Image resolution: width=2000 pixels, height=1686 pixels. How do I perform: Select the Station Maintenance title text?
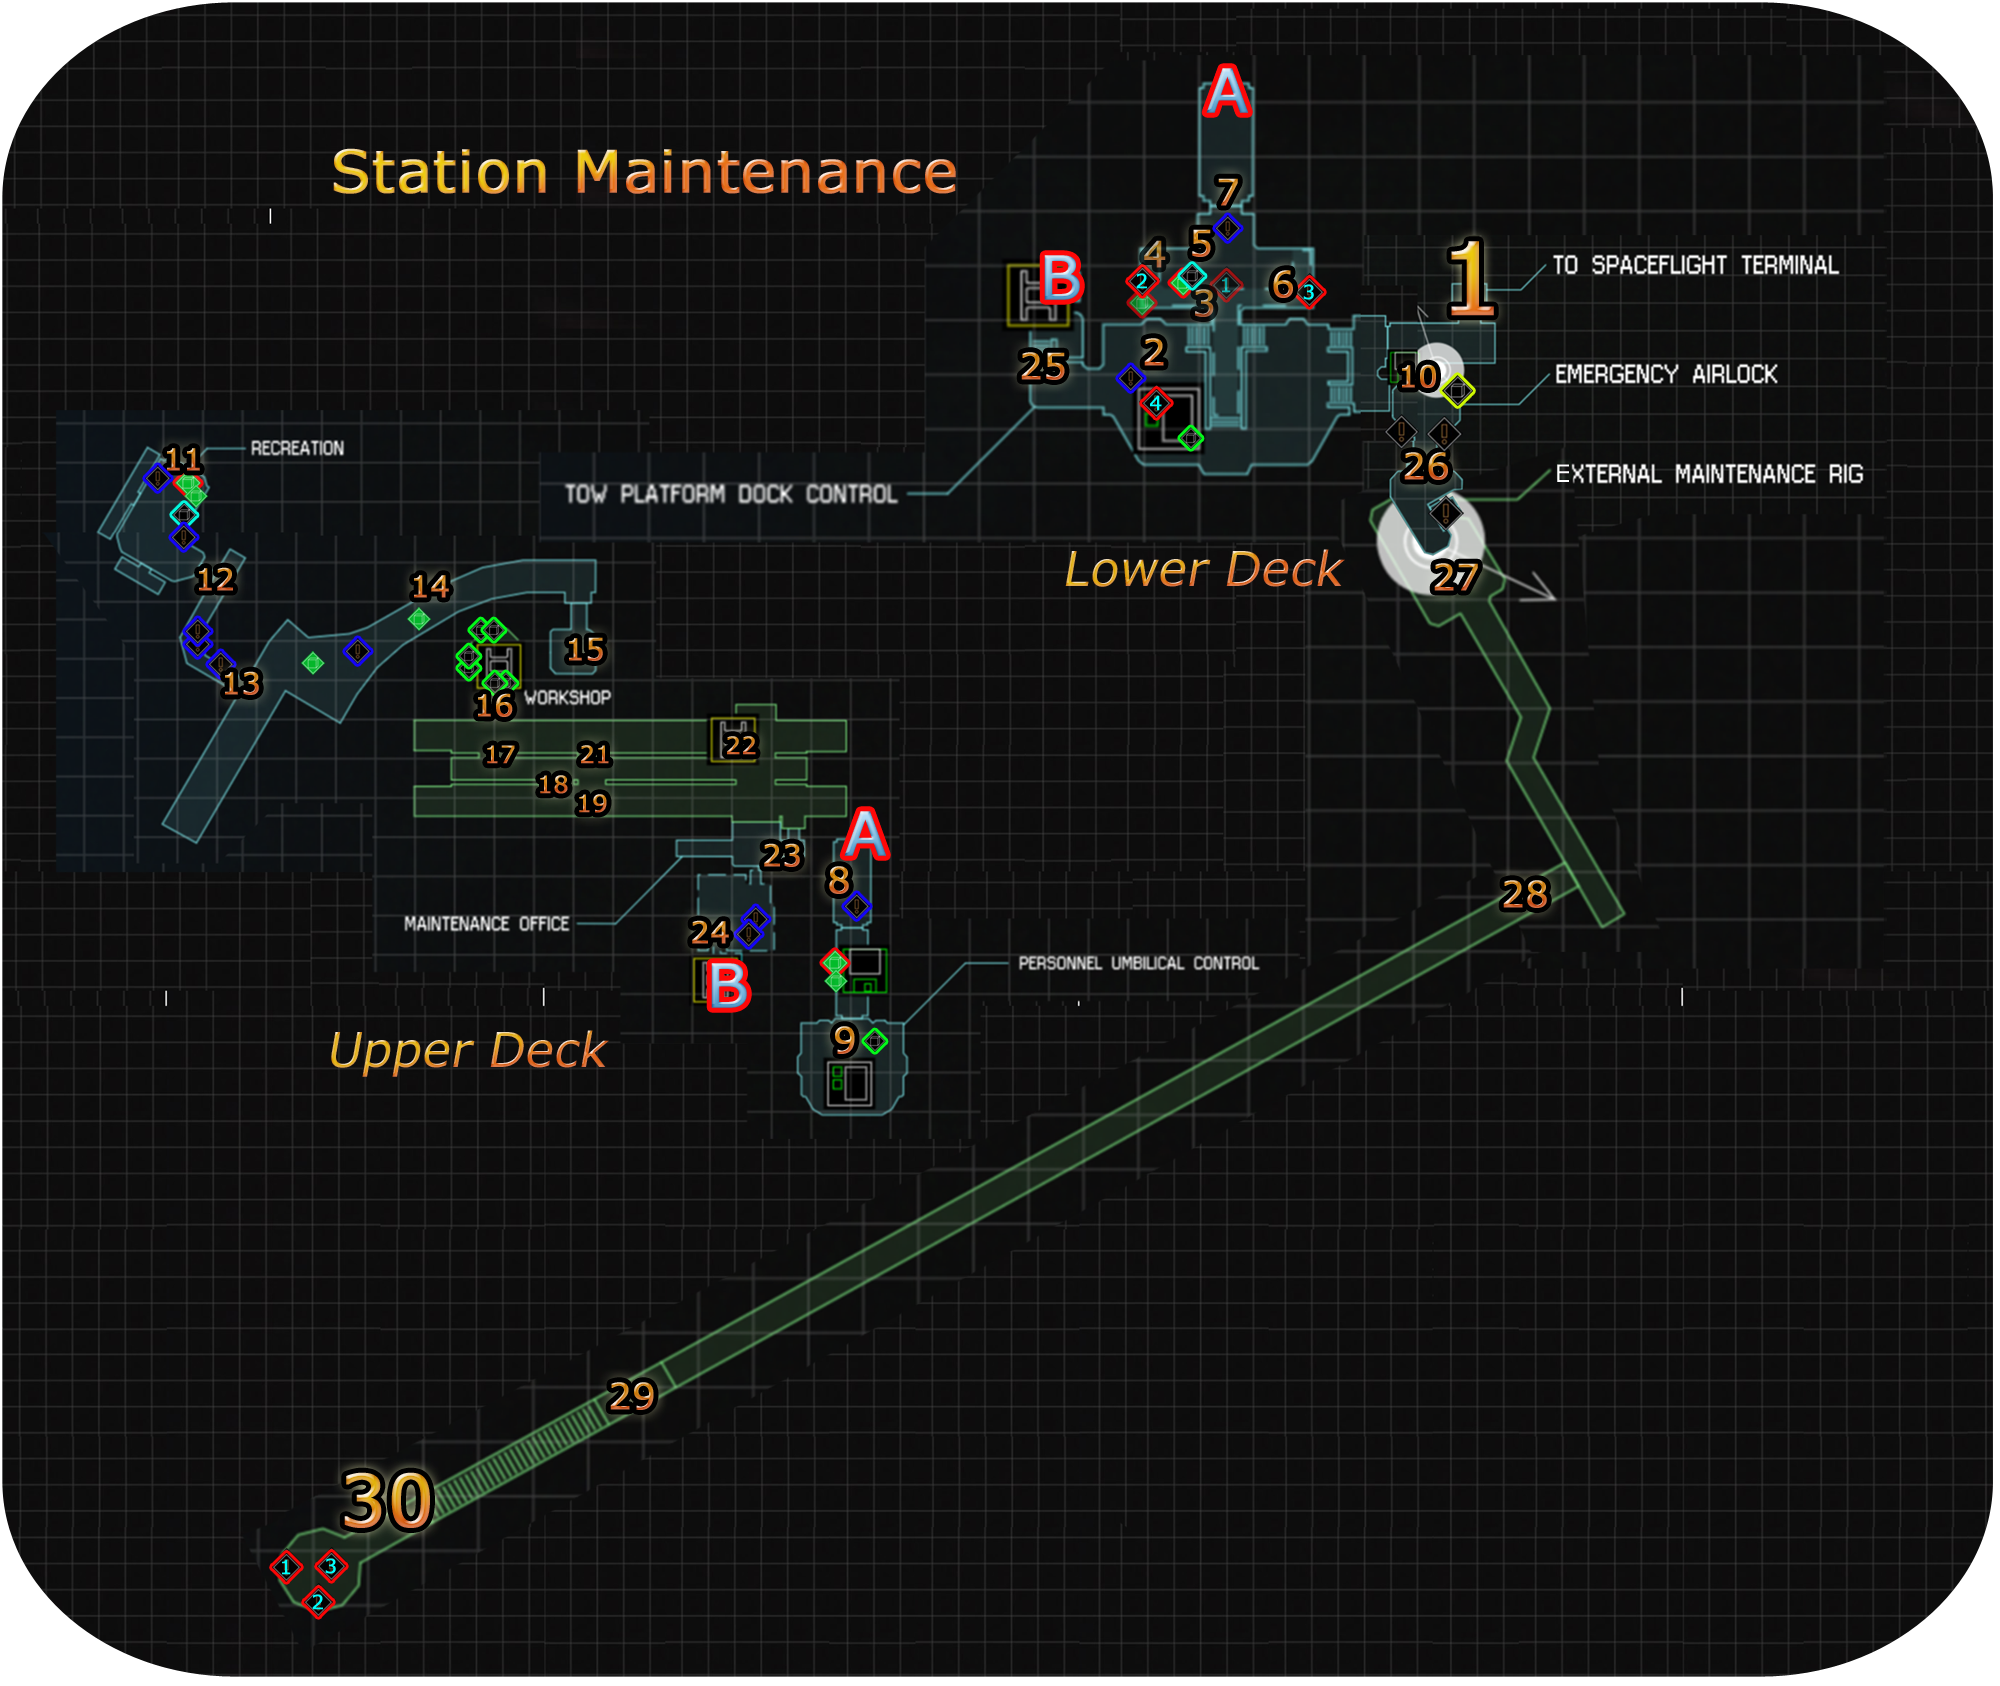point(644,172)
